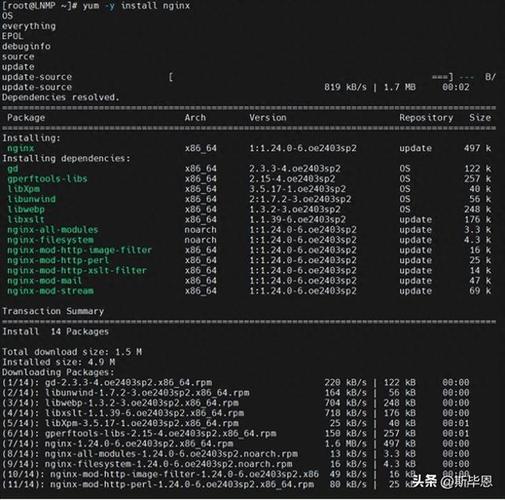Select the 'nginx-mod-http-xslt-filter' package name
Viewport: 505px width, 500px height.
[77, 270]
